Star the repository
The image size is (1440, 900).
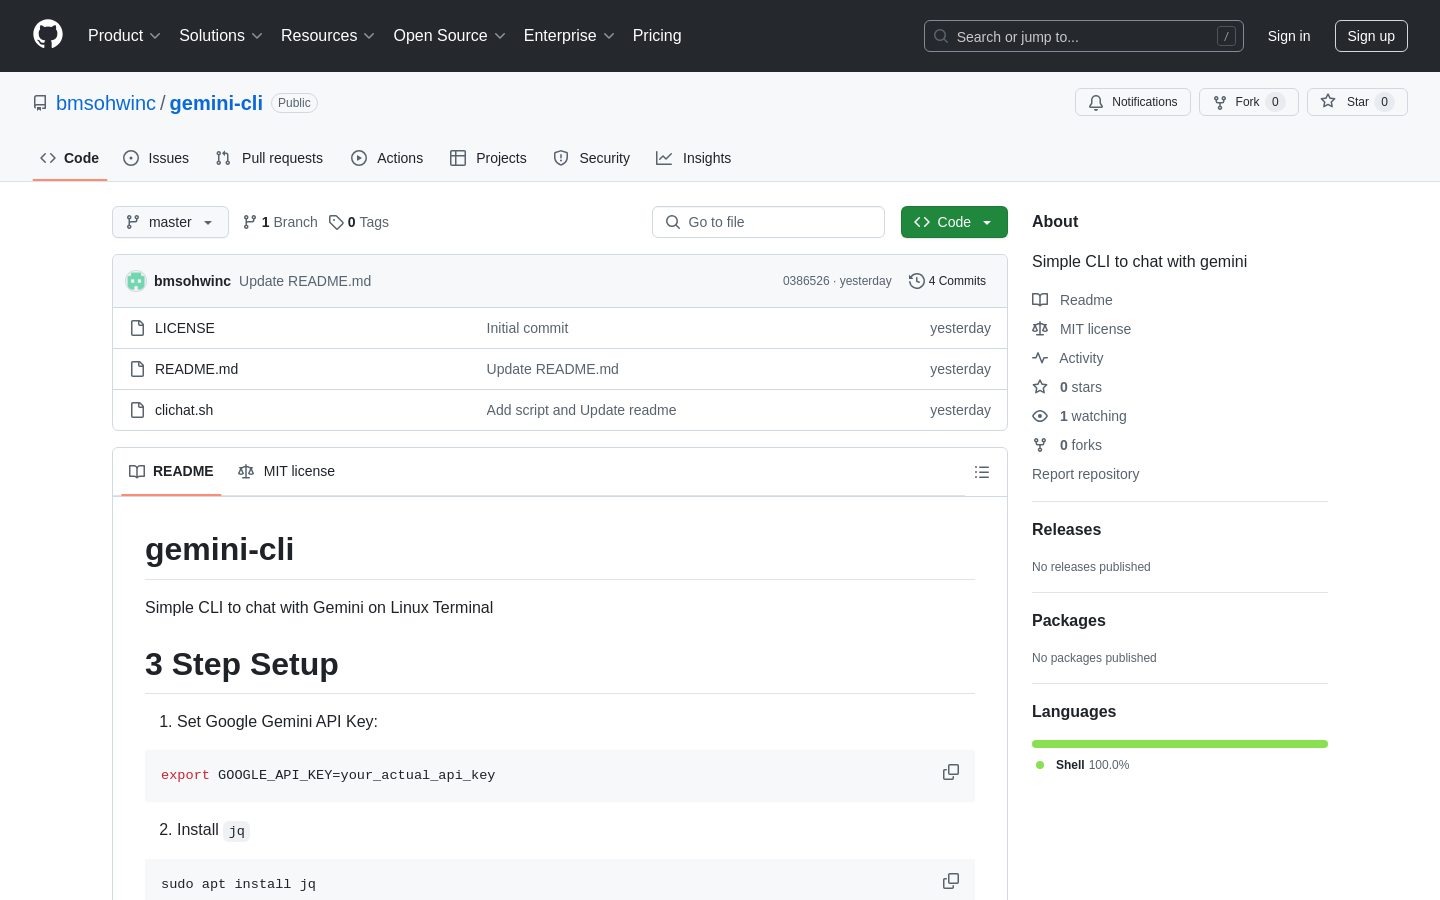1357,102
